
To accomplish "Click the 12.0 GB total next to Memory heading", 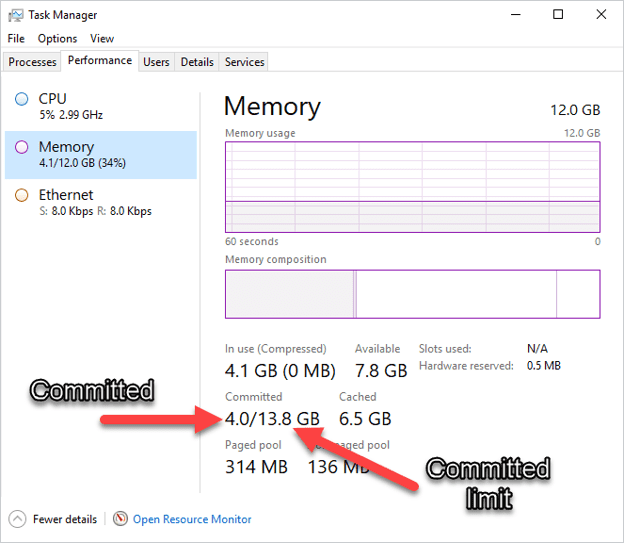I will coord(575,110).
